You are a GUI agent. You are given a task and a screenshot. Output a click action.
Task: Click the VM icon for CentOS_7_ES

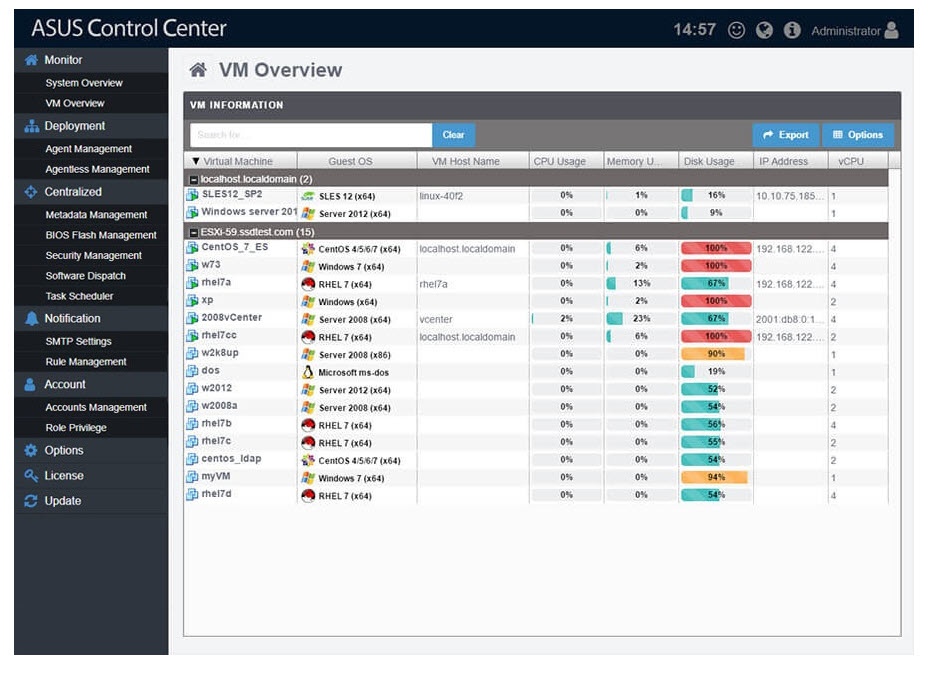(x=192, y=248)
